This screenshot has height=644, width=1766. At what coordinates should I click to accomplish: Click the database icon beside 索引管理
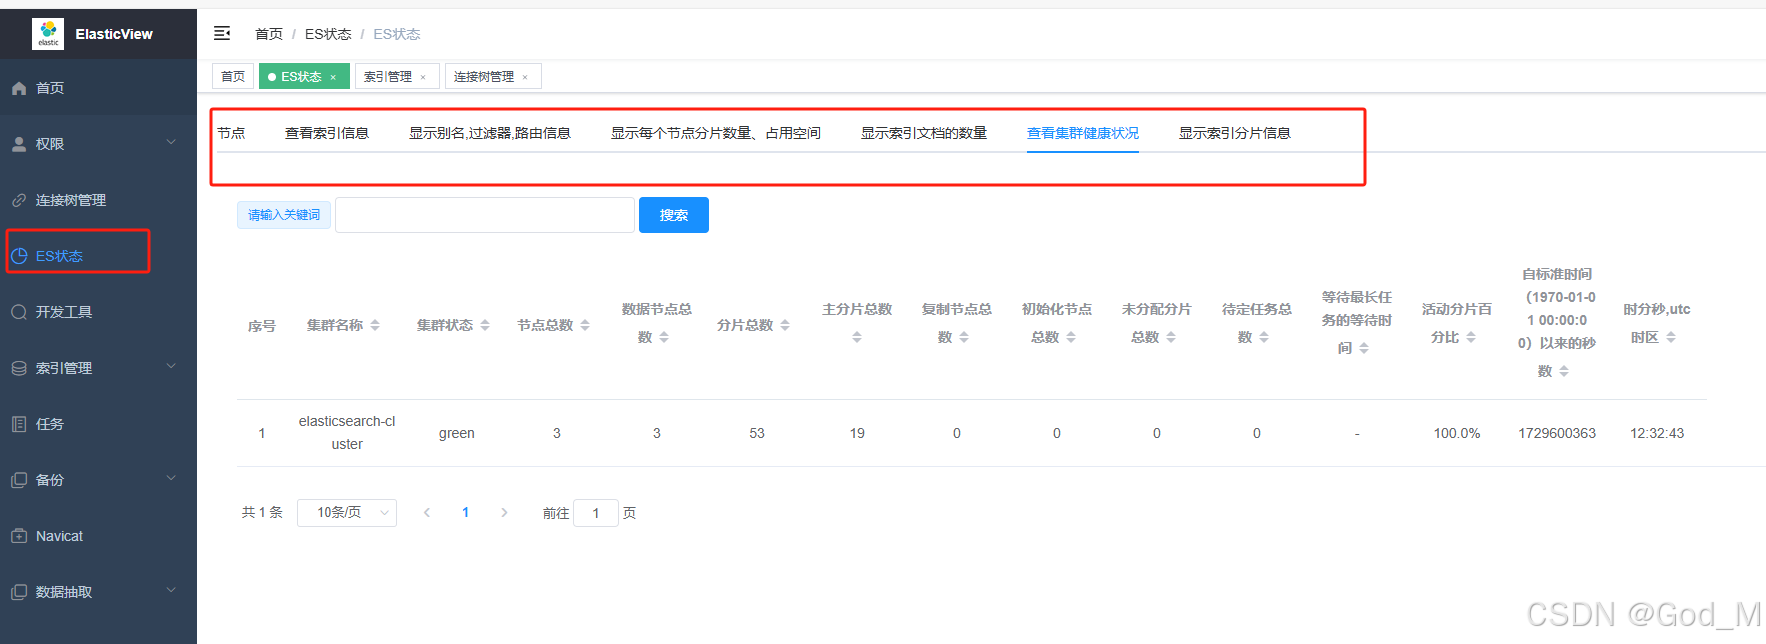[19, 368]
